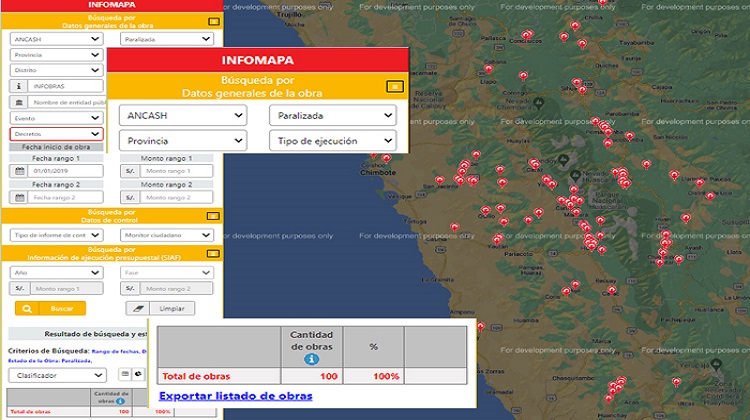Screen dimensions: 750x420
Task: Select the map marker near Tortuga
Action: tap(454, 227)
